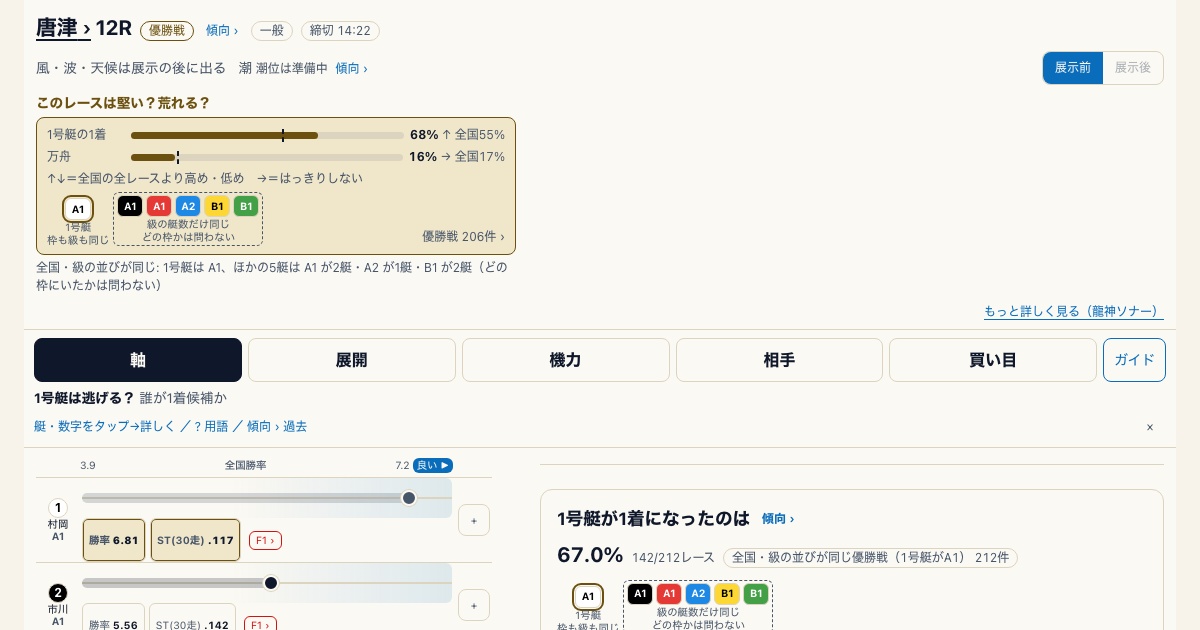Image resolution: width=1200 pixels, height=630 pixels.
Task: Open 傾向 › 過去 link in hint line
Action: (x=277, y=426)
